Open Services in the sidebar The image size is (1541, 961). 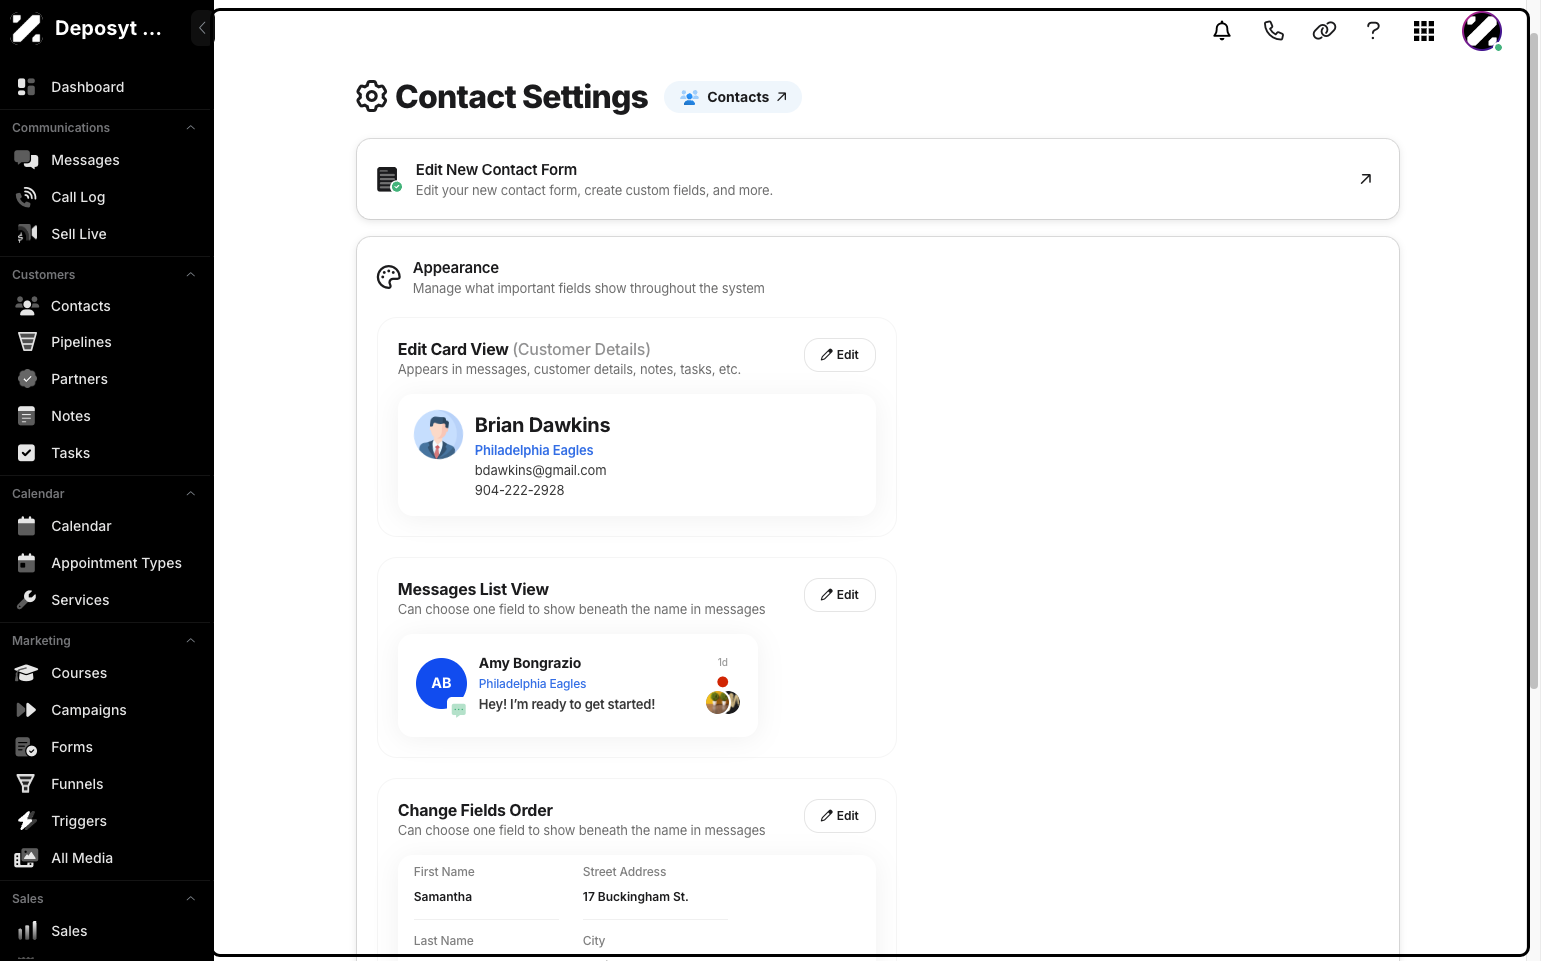point(107,600)
